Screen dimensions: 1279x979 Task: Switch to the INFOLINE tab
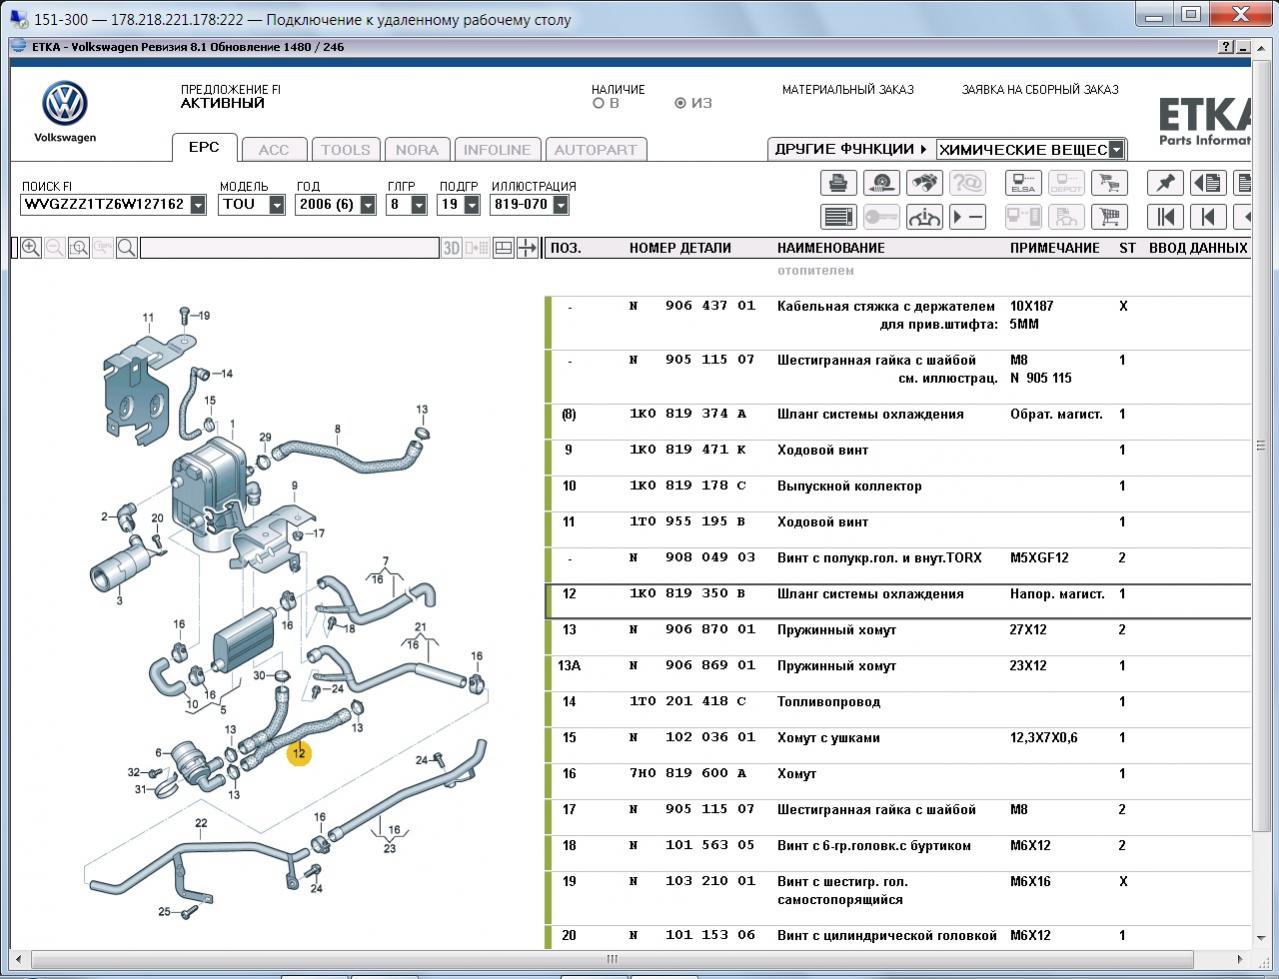[x=497, y=150]
